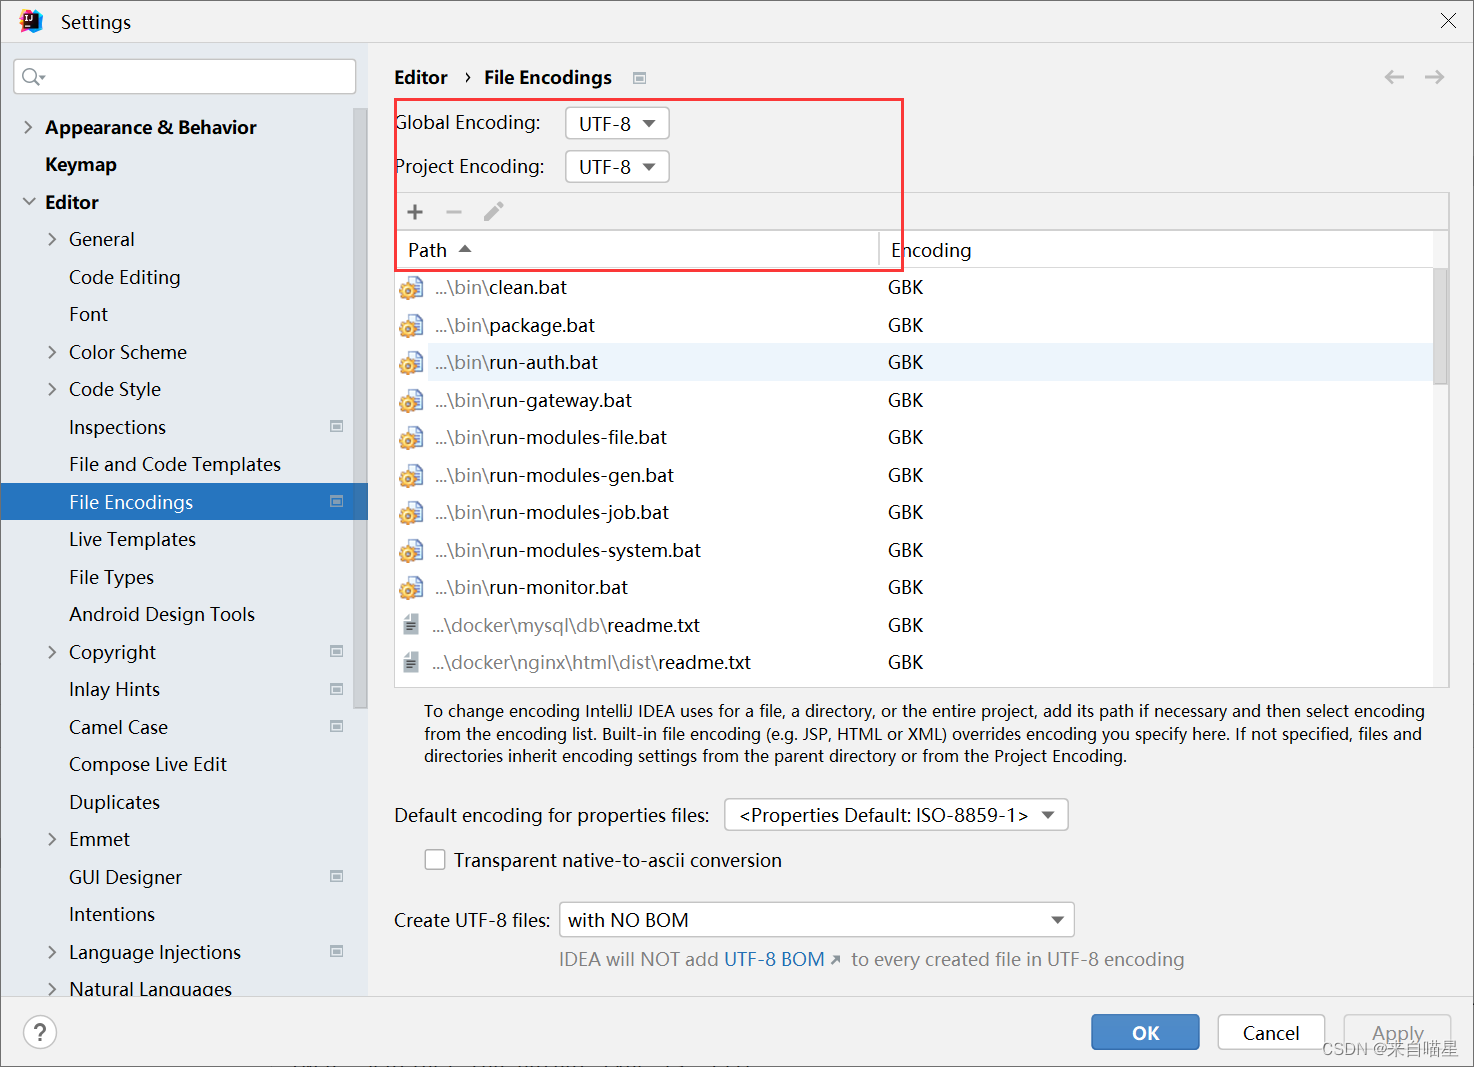
Task: Click the gear file icon beside run-auth.bat
Action: click(411, 362)
